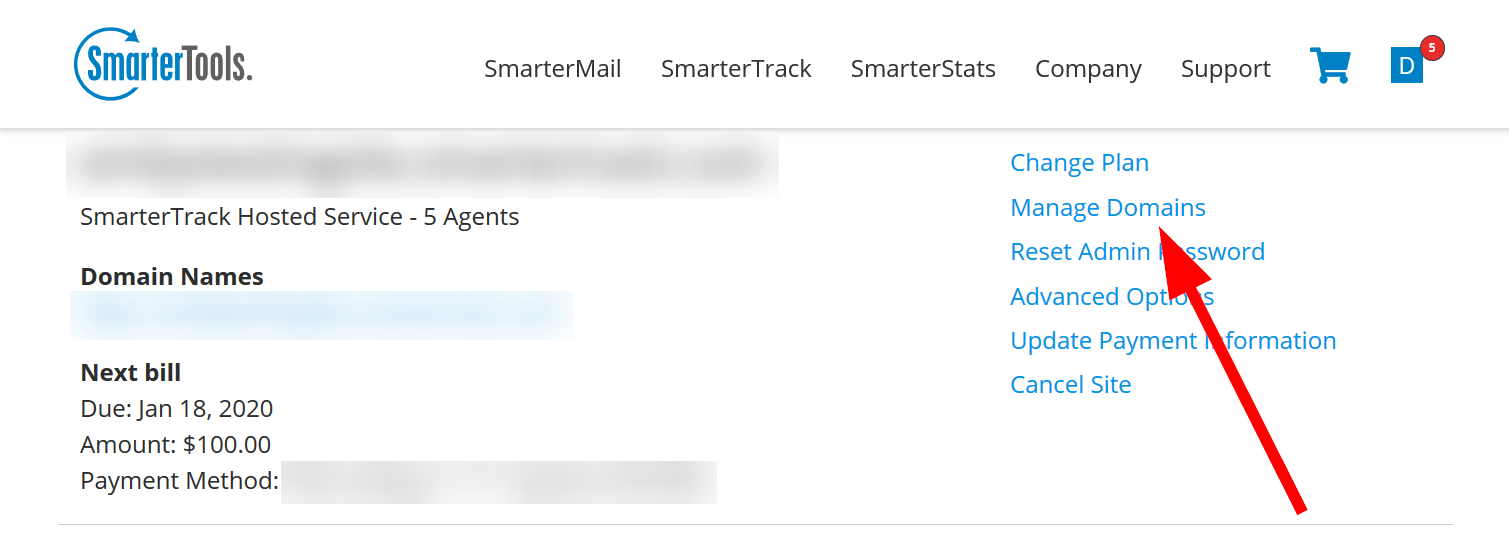
Task: Open the SmarterTrack navigation menu
Action: click(735, 69)
